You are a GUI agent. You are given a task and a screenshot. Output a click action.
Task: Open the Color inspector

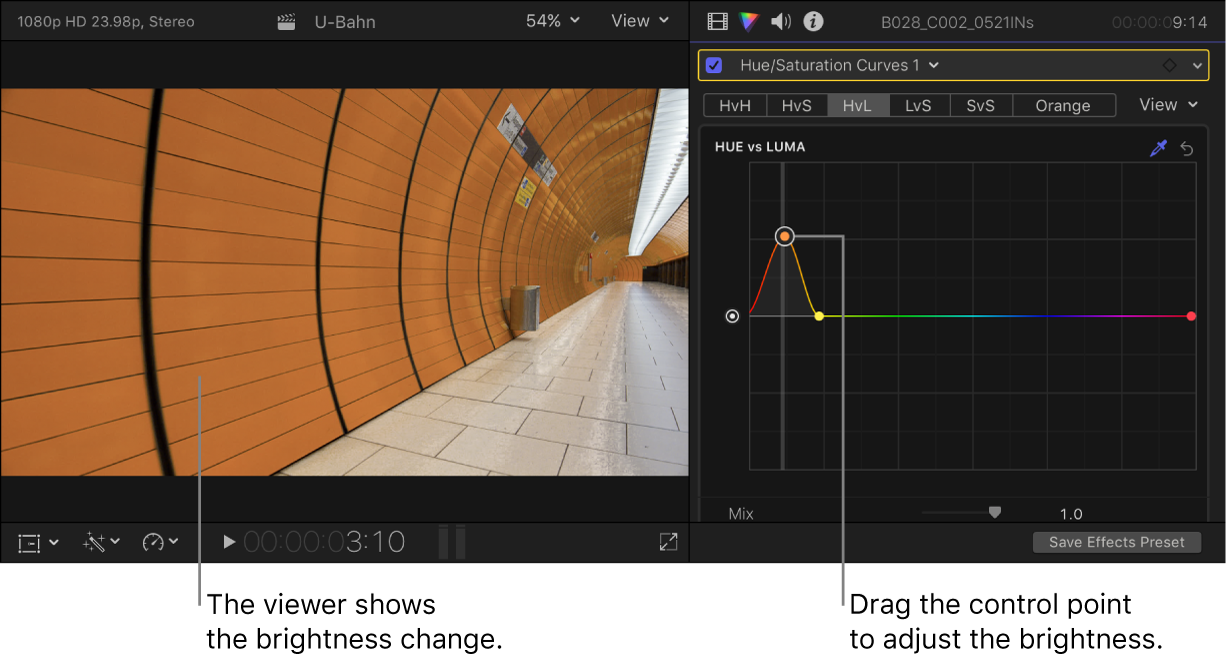(748, 21)
